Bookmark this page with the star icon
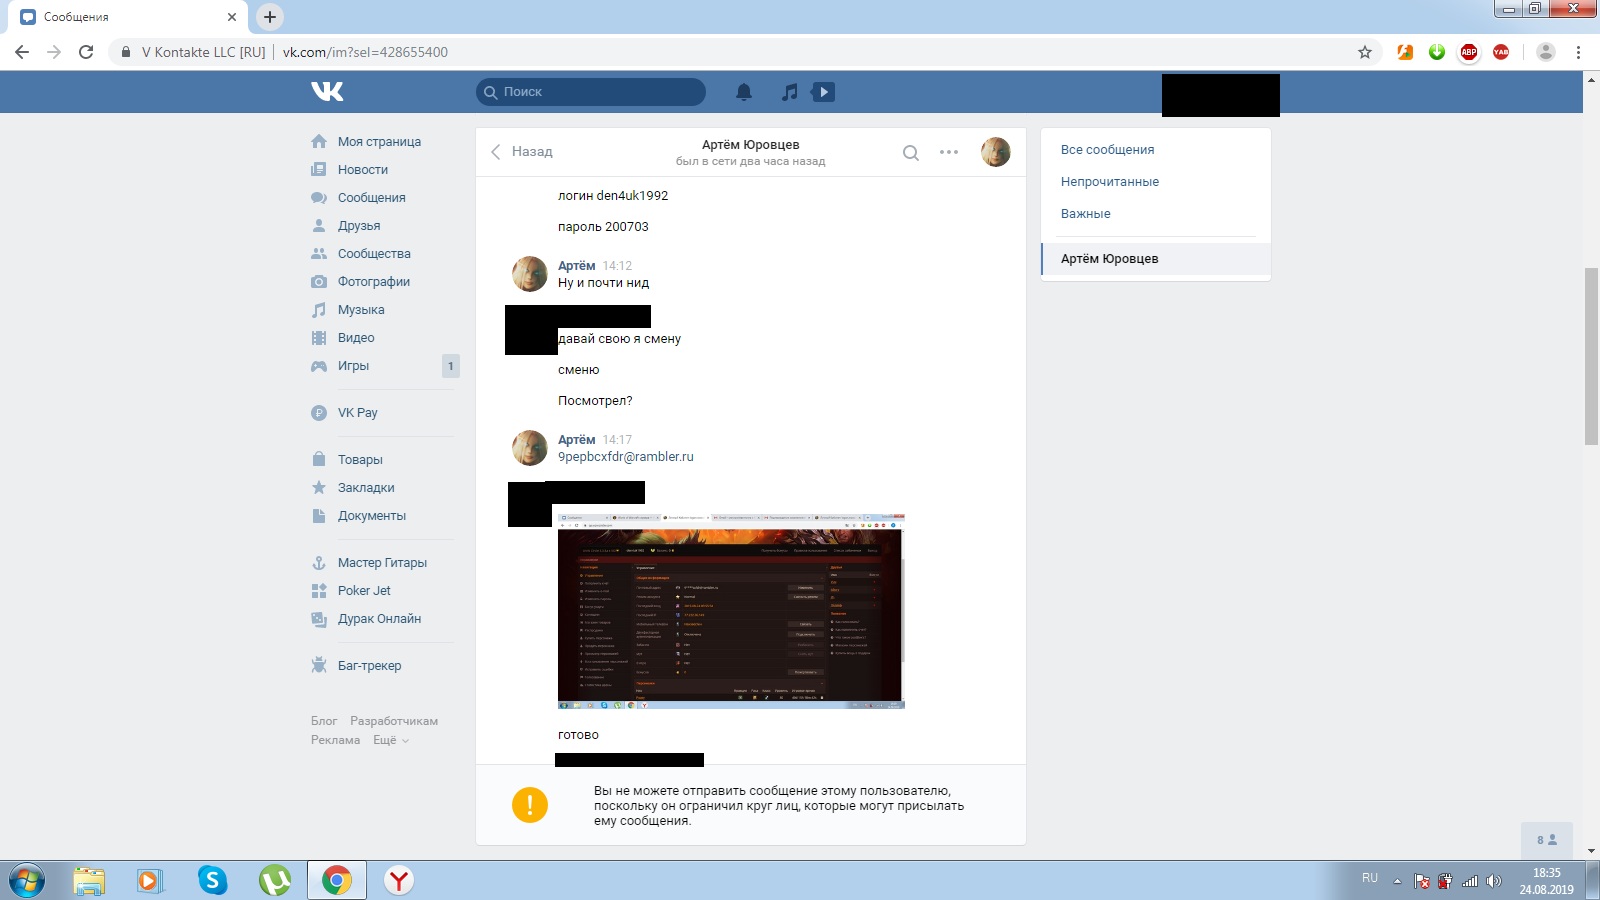 tap(1364, 52)
